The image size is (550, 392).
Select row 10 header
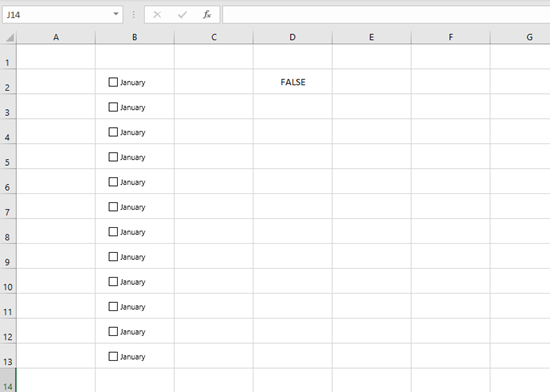pos(8,281)
